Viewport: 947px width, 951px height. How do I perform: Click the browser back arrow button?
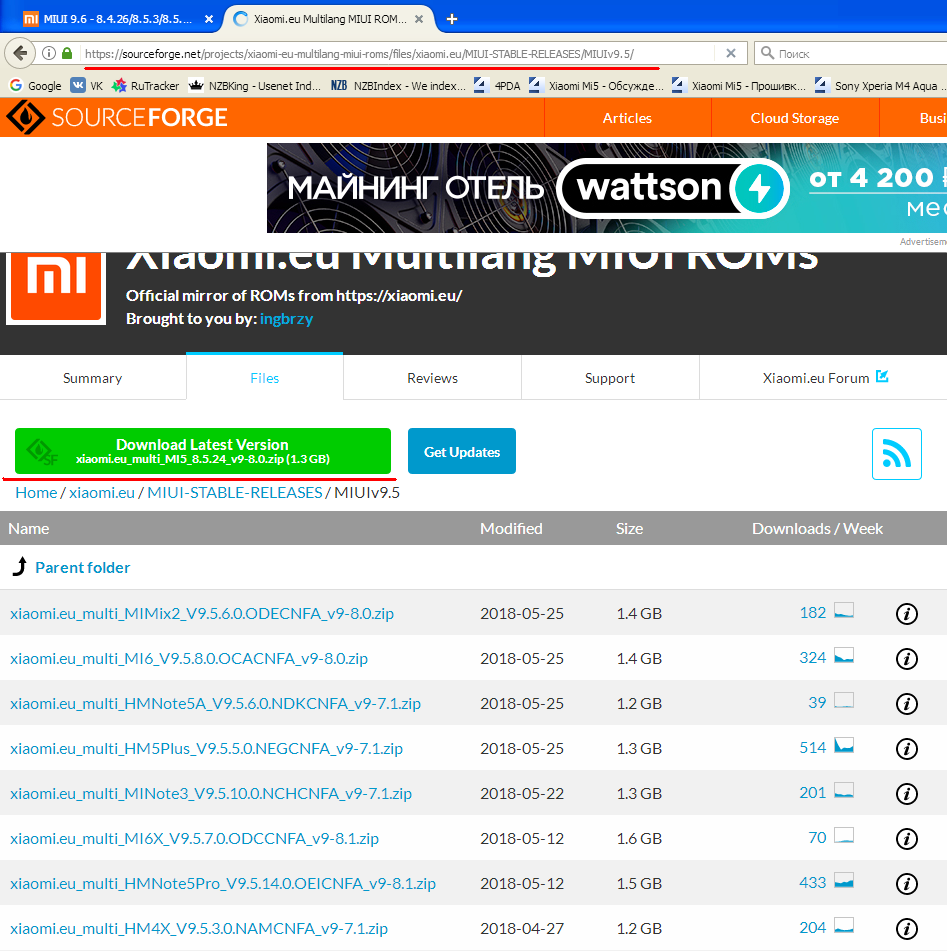coord(20,53)
